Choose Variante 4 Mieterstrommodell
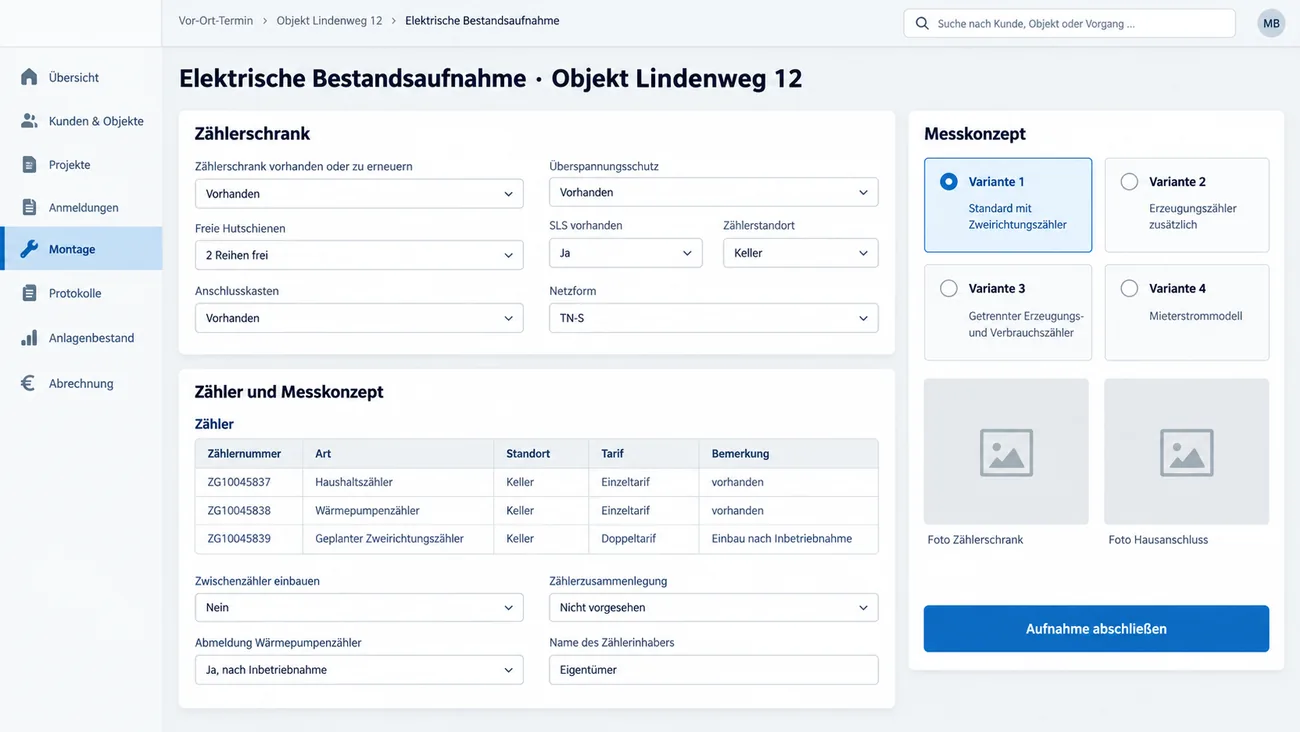The height and width of the screenshot is (732, 1300). click(1187, 312)
